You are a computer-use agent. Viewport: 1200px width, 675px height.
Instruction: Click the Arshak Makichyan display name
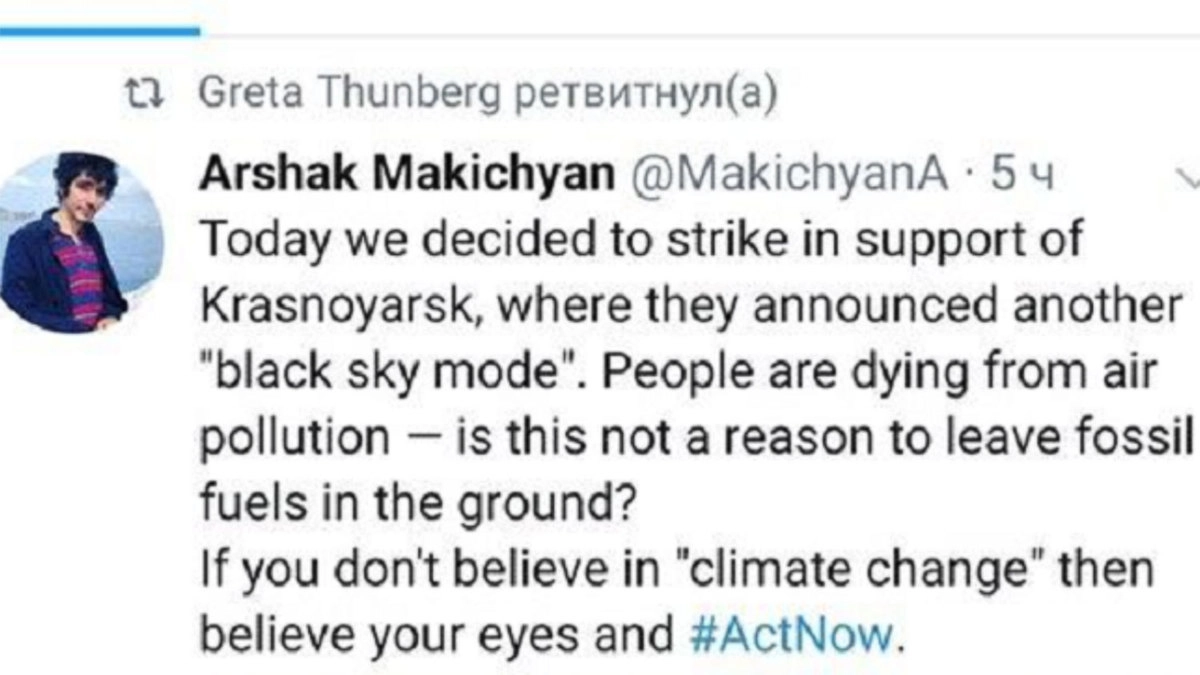point(408,176)
